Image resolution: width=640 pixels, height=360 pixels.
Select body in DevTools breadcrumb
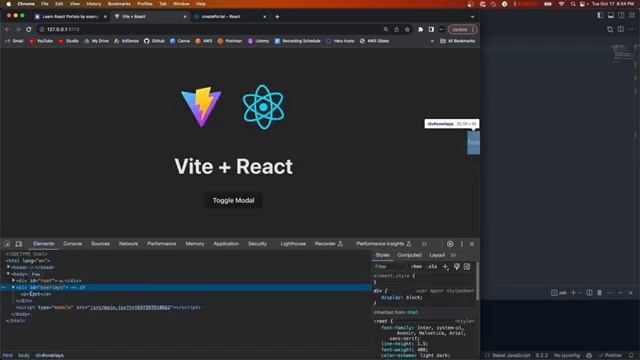(x=24, y=356)
